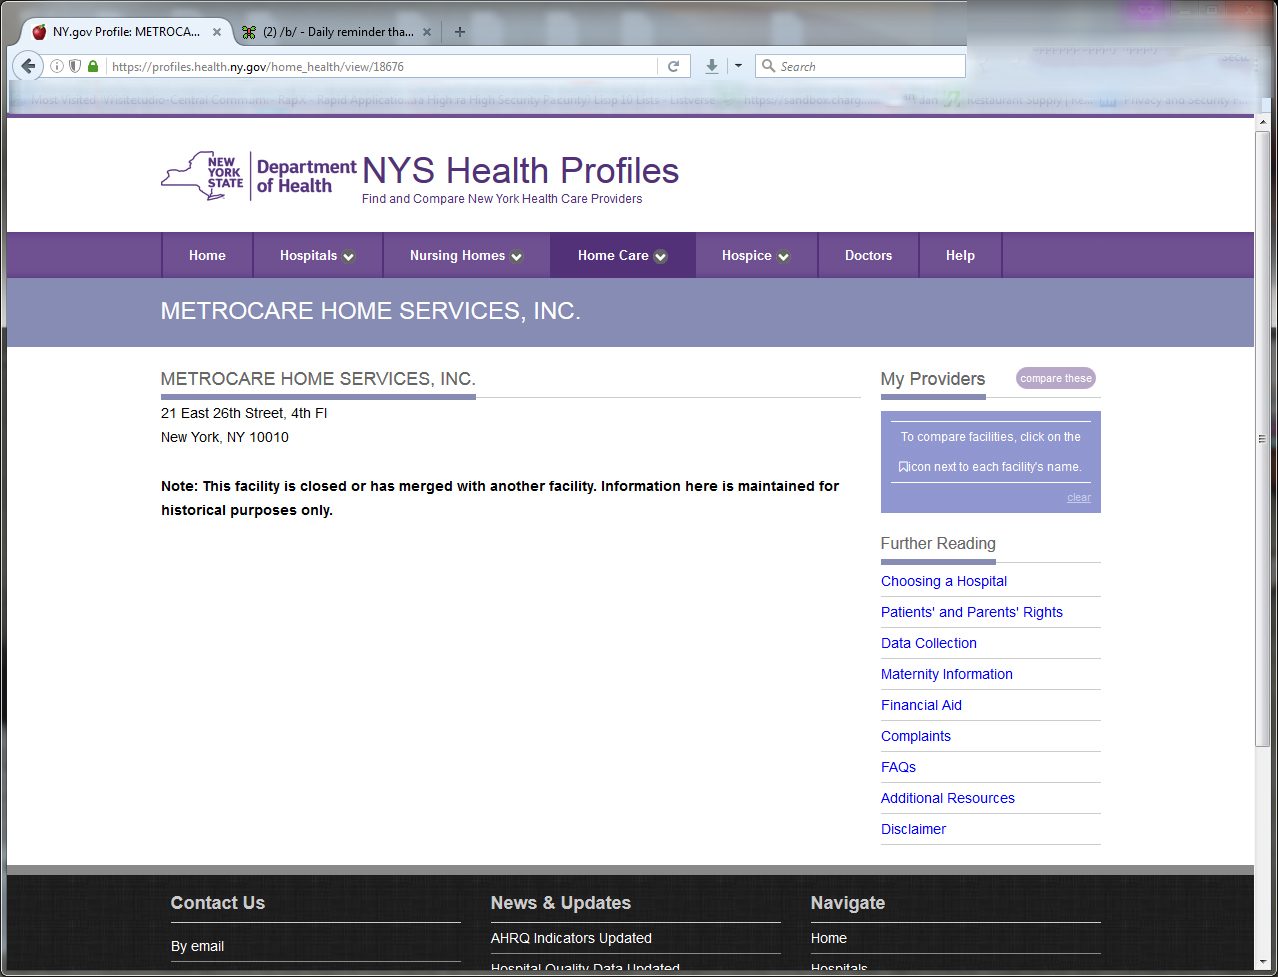
Task: Click the bookmark icon in My Providers hint
Action: pos(903,466)
